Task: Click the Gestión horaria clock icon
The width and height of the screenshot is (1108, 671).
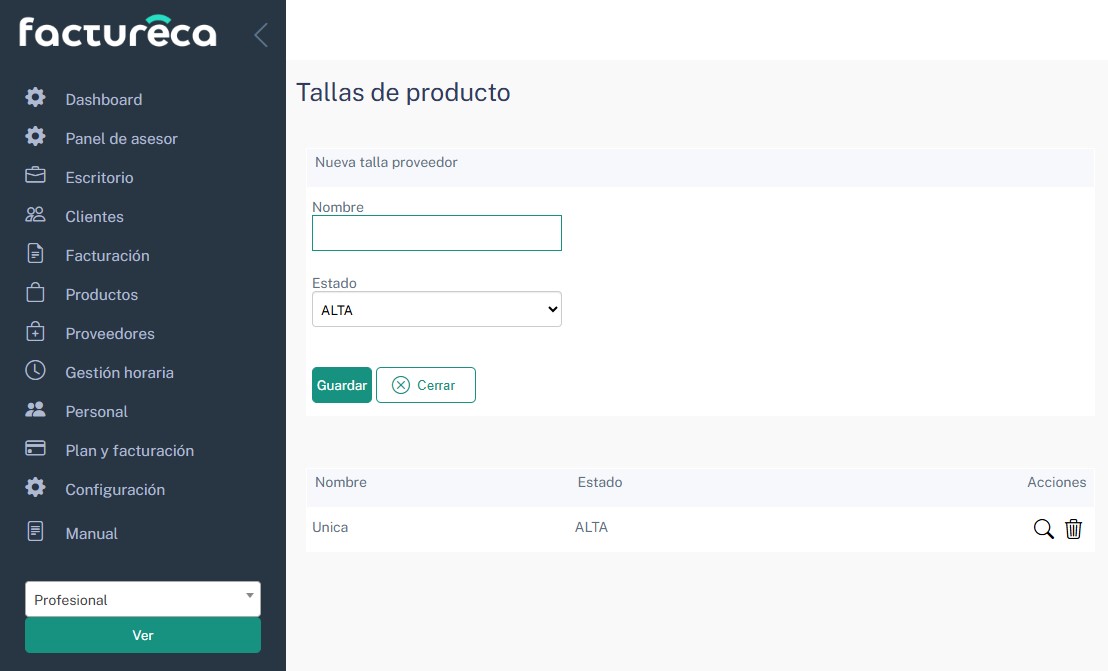Action: [x=35, y=371]
